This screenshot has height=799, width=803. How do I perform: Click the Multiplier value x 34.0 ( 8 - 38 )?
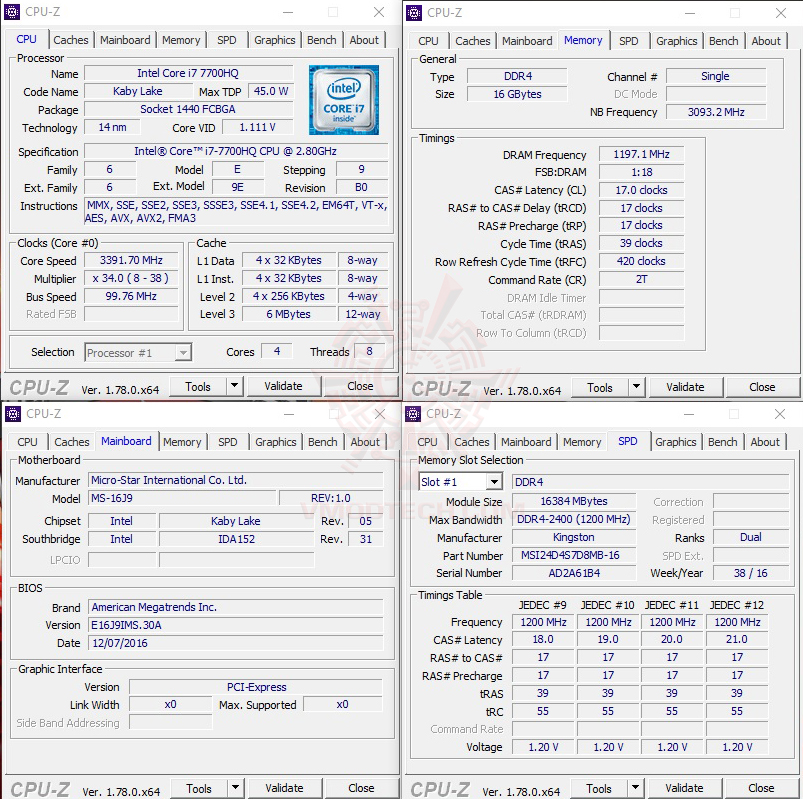131,278
